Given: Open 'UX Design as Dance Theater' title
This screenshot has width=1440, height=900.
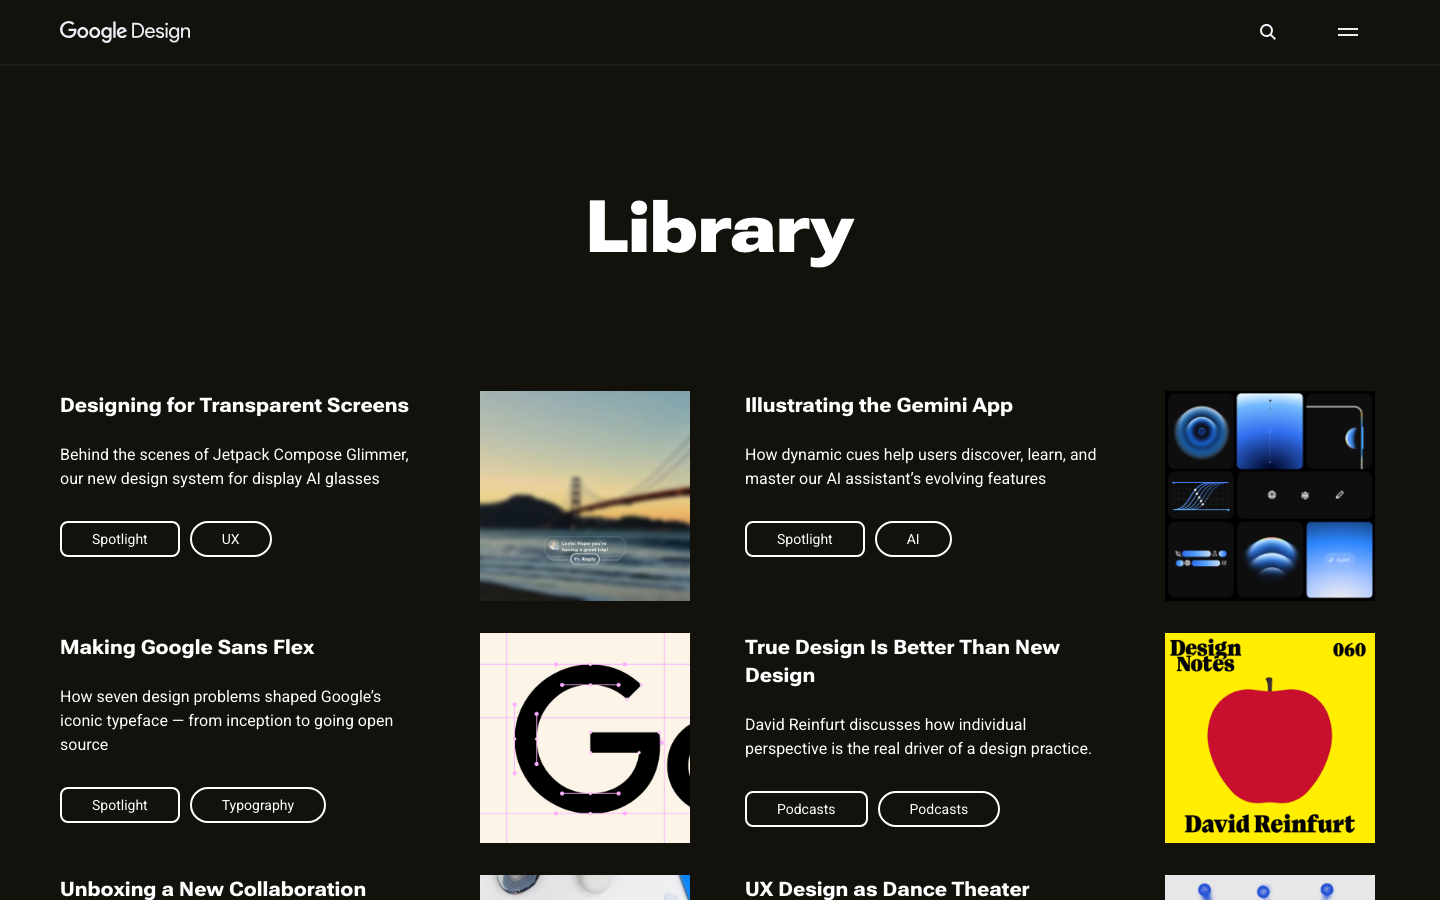Looking at the screenshot, I should click(887, 888).
